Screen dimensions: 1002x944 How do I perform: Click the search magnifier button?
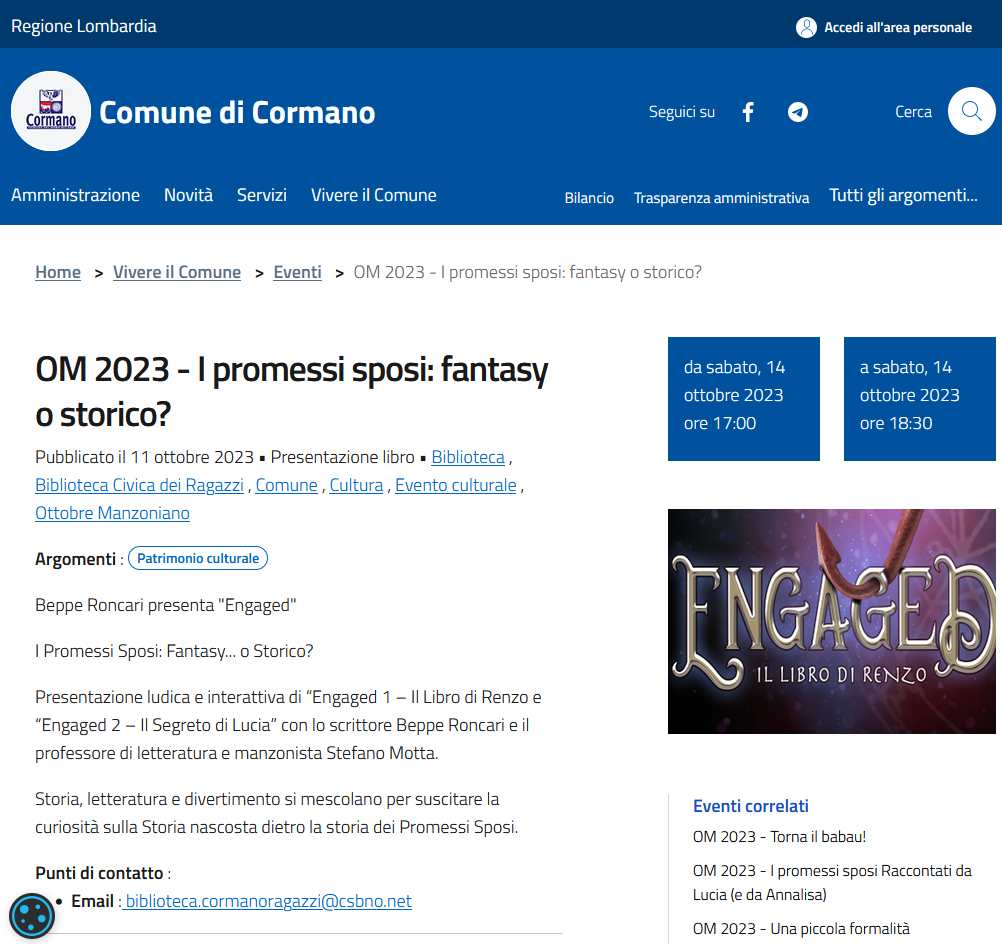coord(971,111)
